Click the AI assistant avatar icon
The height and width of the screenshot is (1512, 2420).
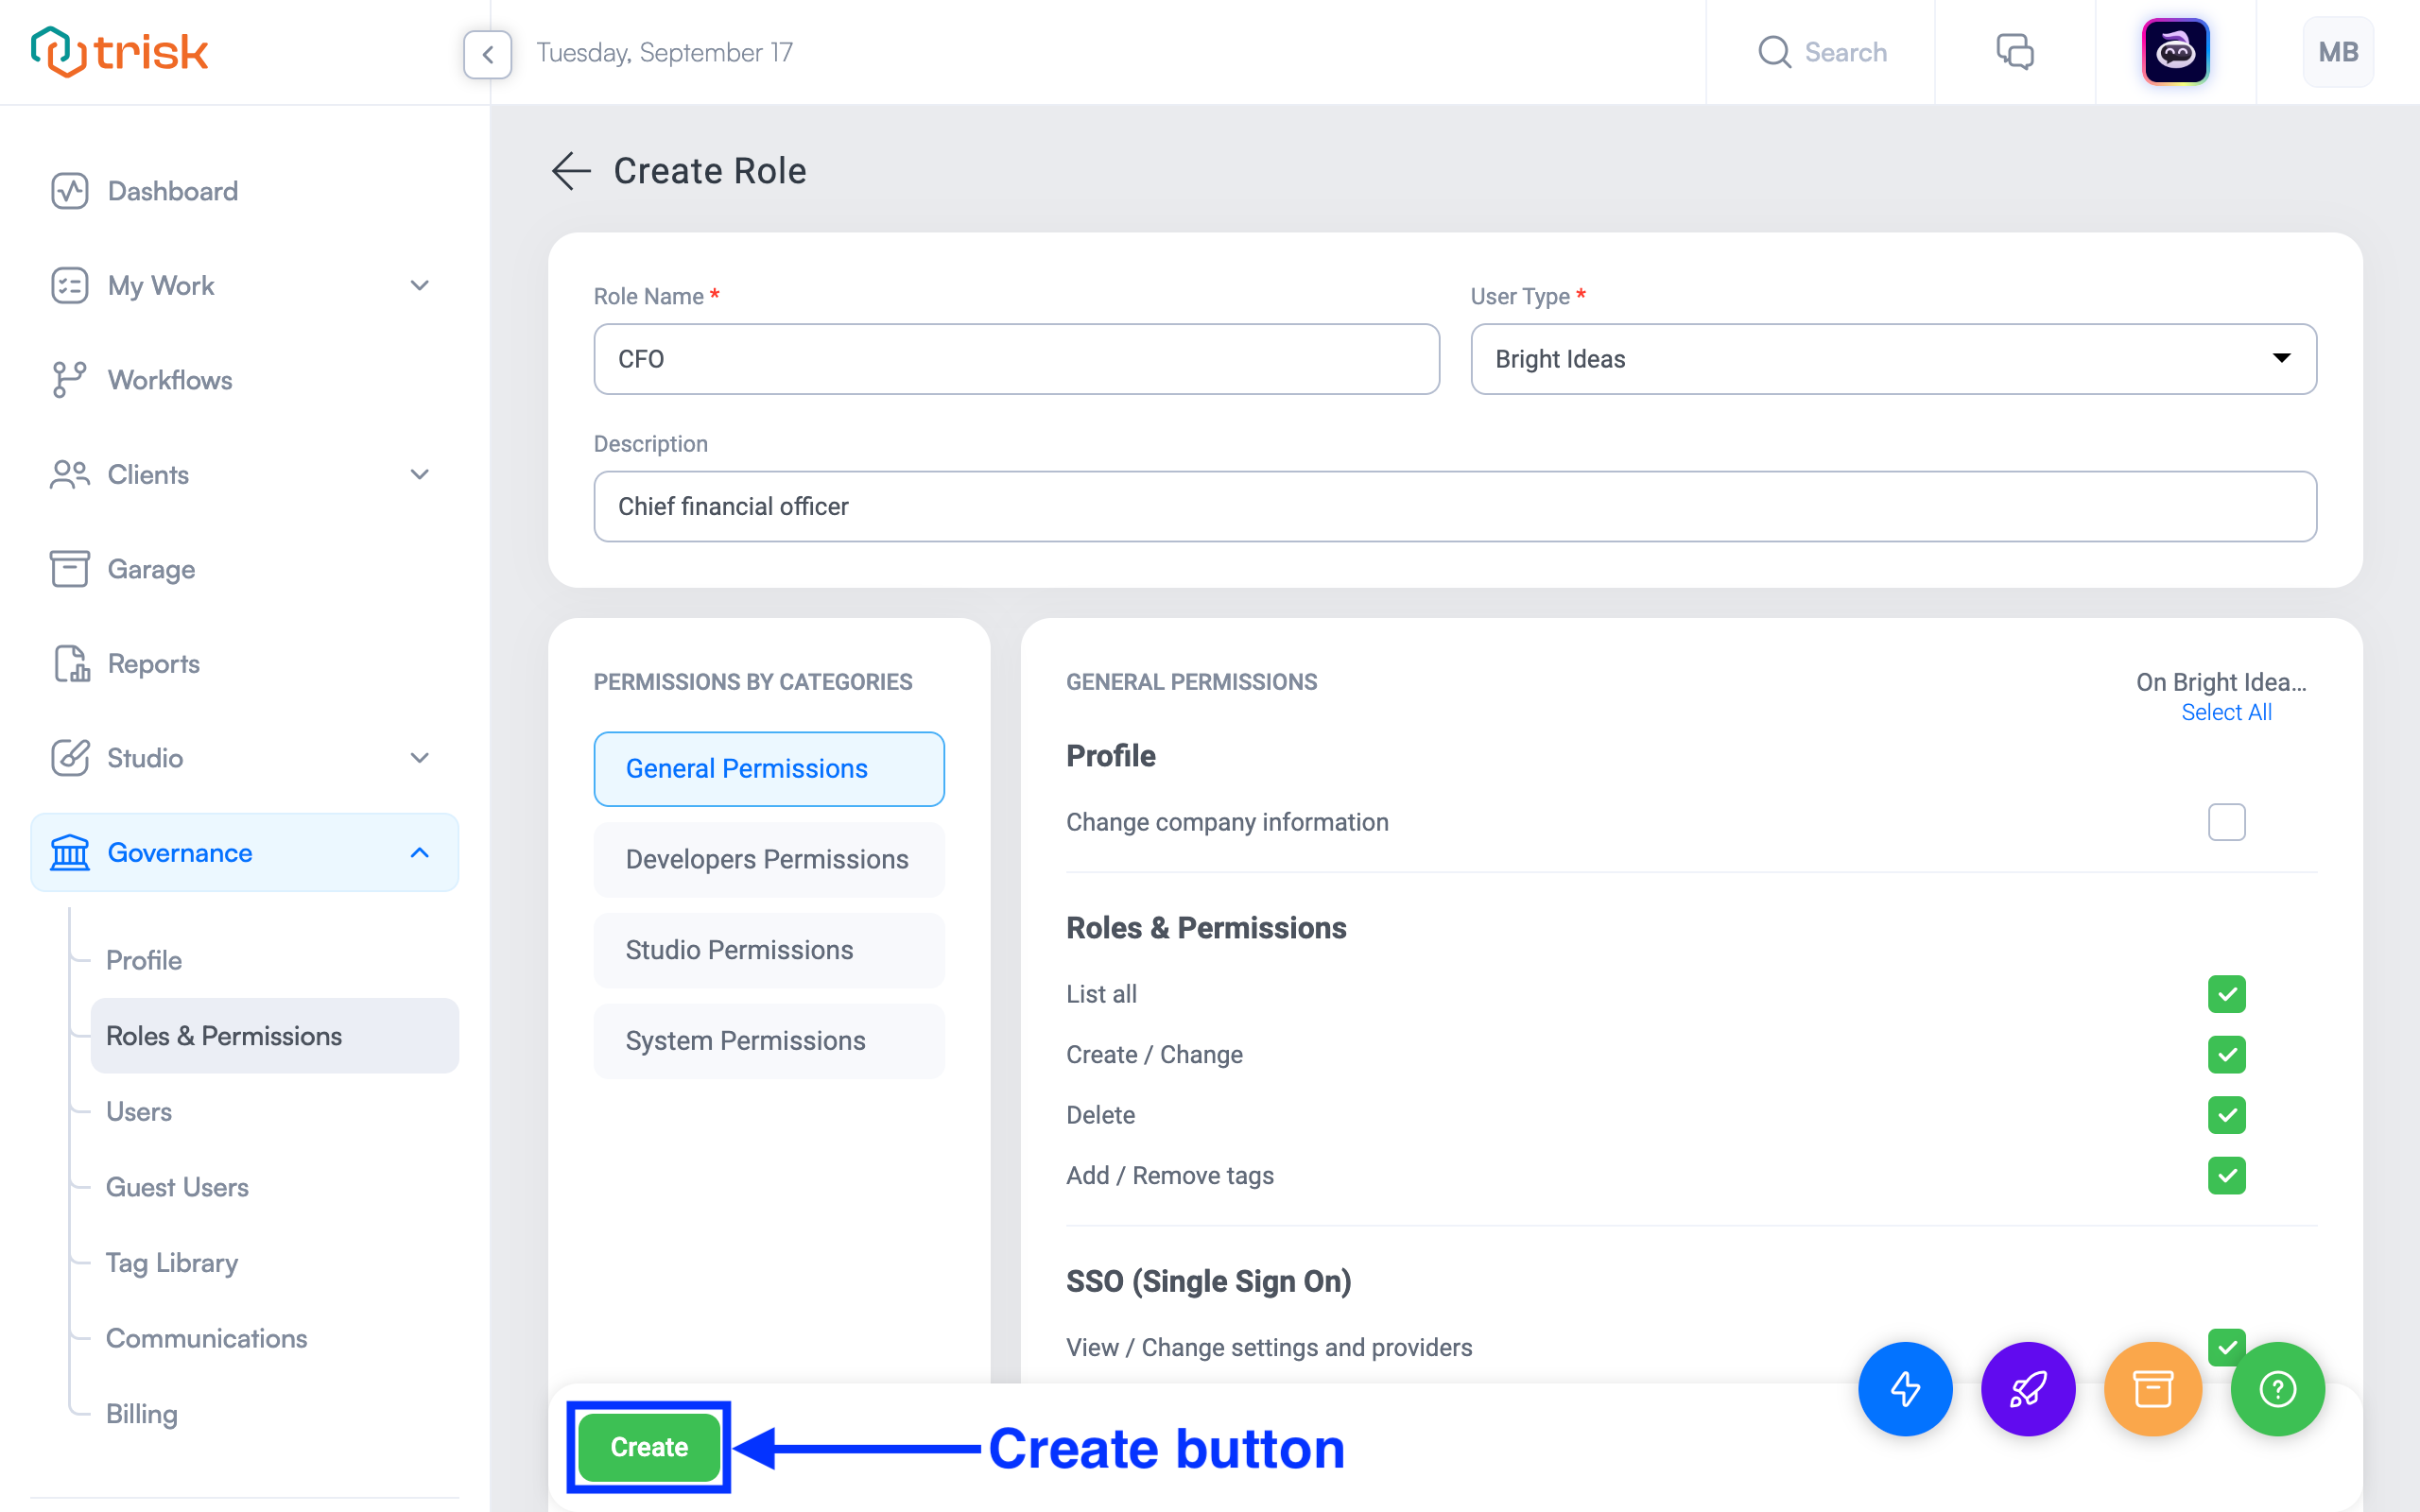click(2176, 50)
